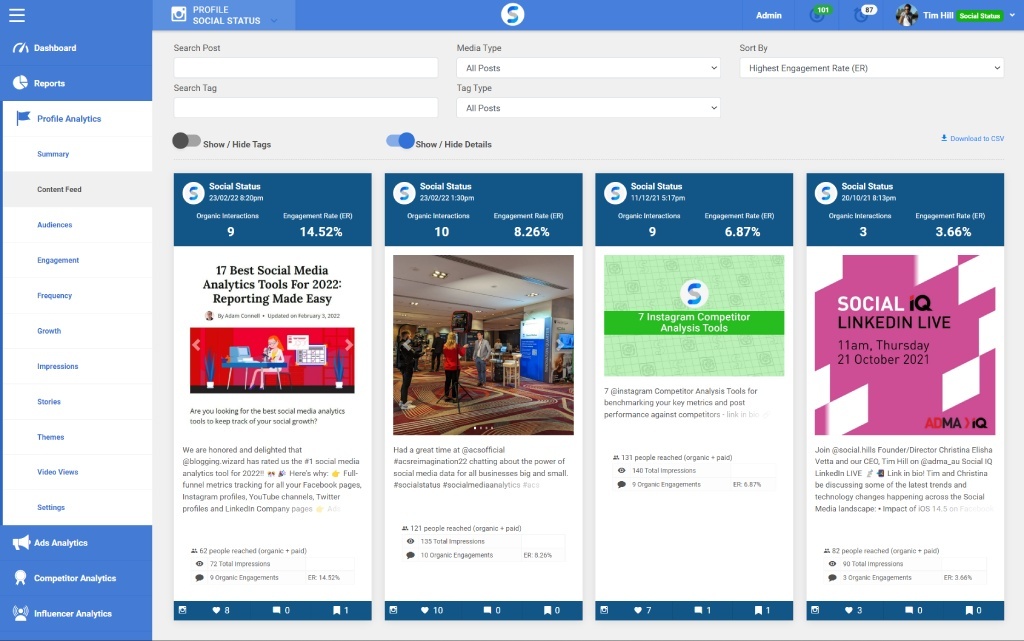
Task: Click the Ads Analytics megaphone icon
Action: tap(21, 542)
